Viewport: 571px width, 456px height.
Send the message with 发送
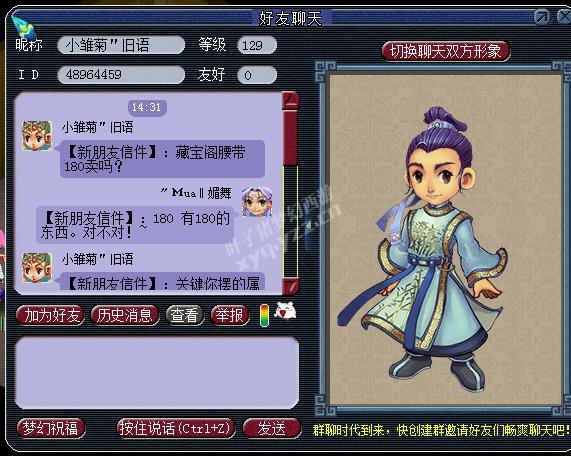point(272,428)
